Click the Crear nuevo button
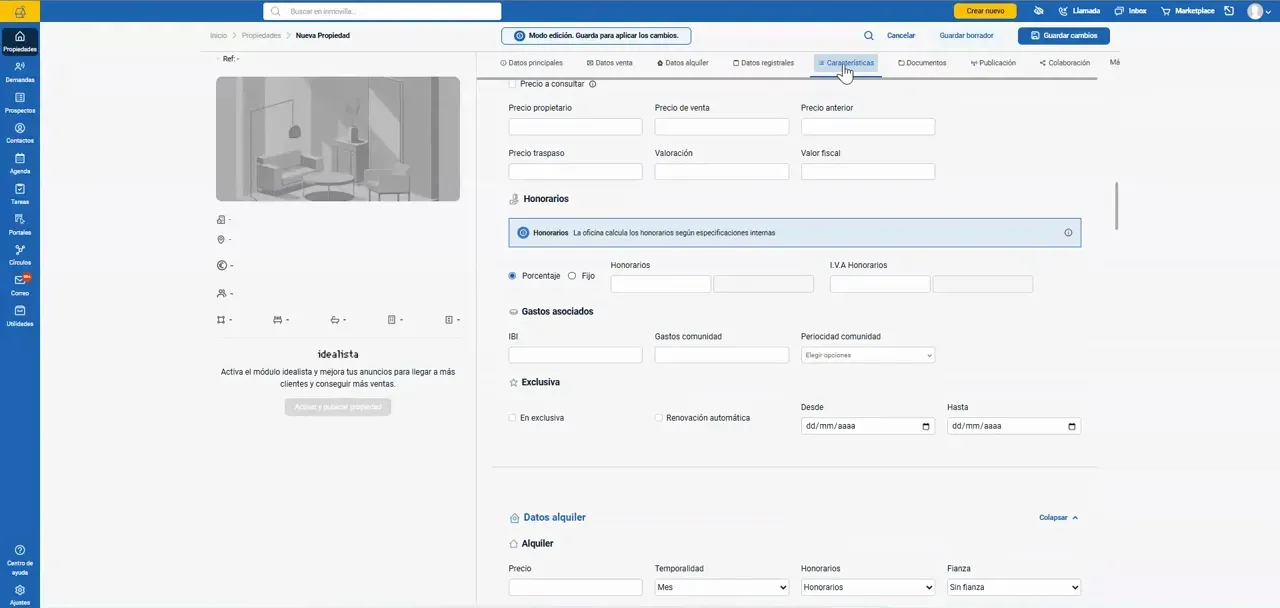 (x=985, y=11)
